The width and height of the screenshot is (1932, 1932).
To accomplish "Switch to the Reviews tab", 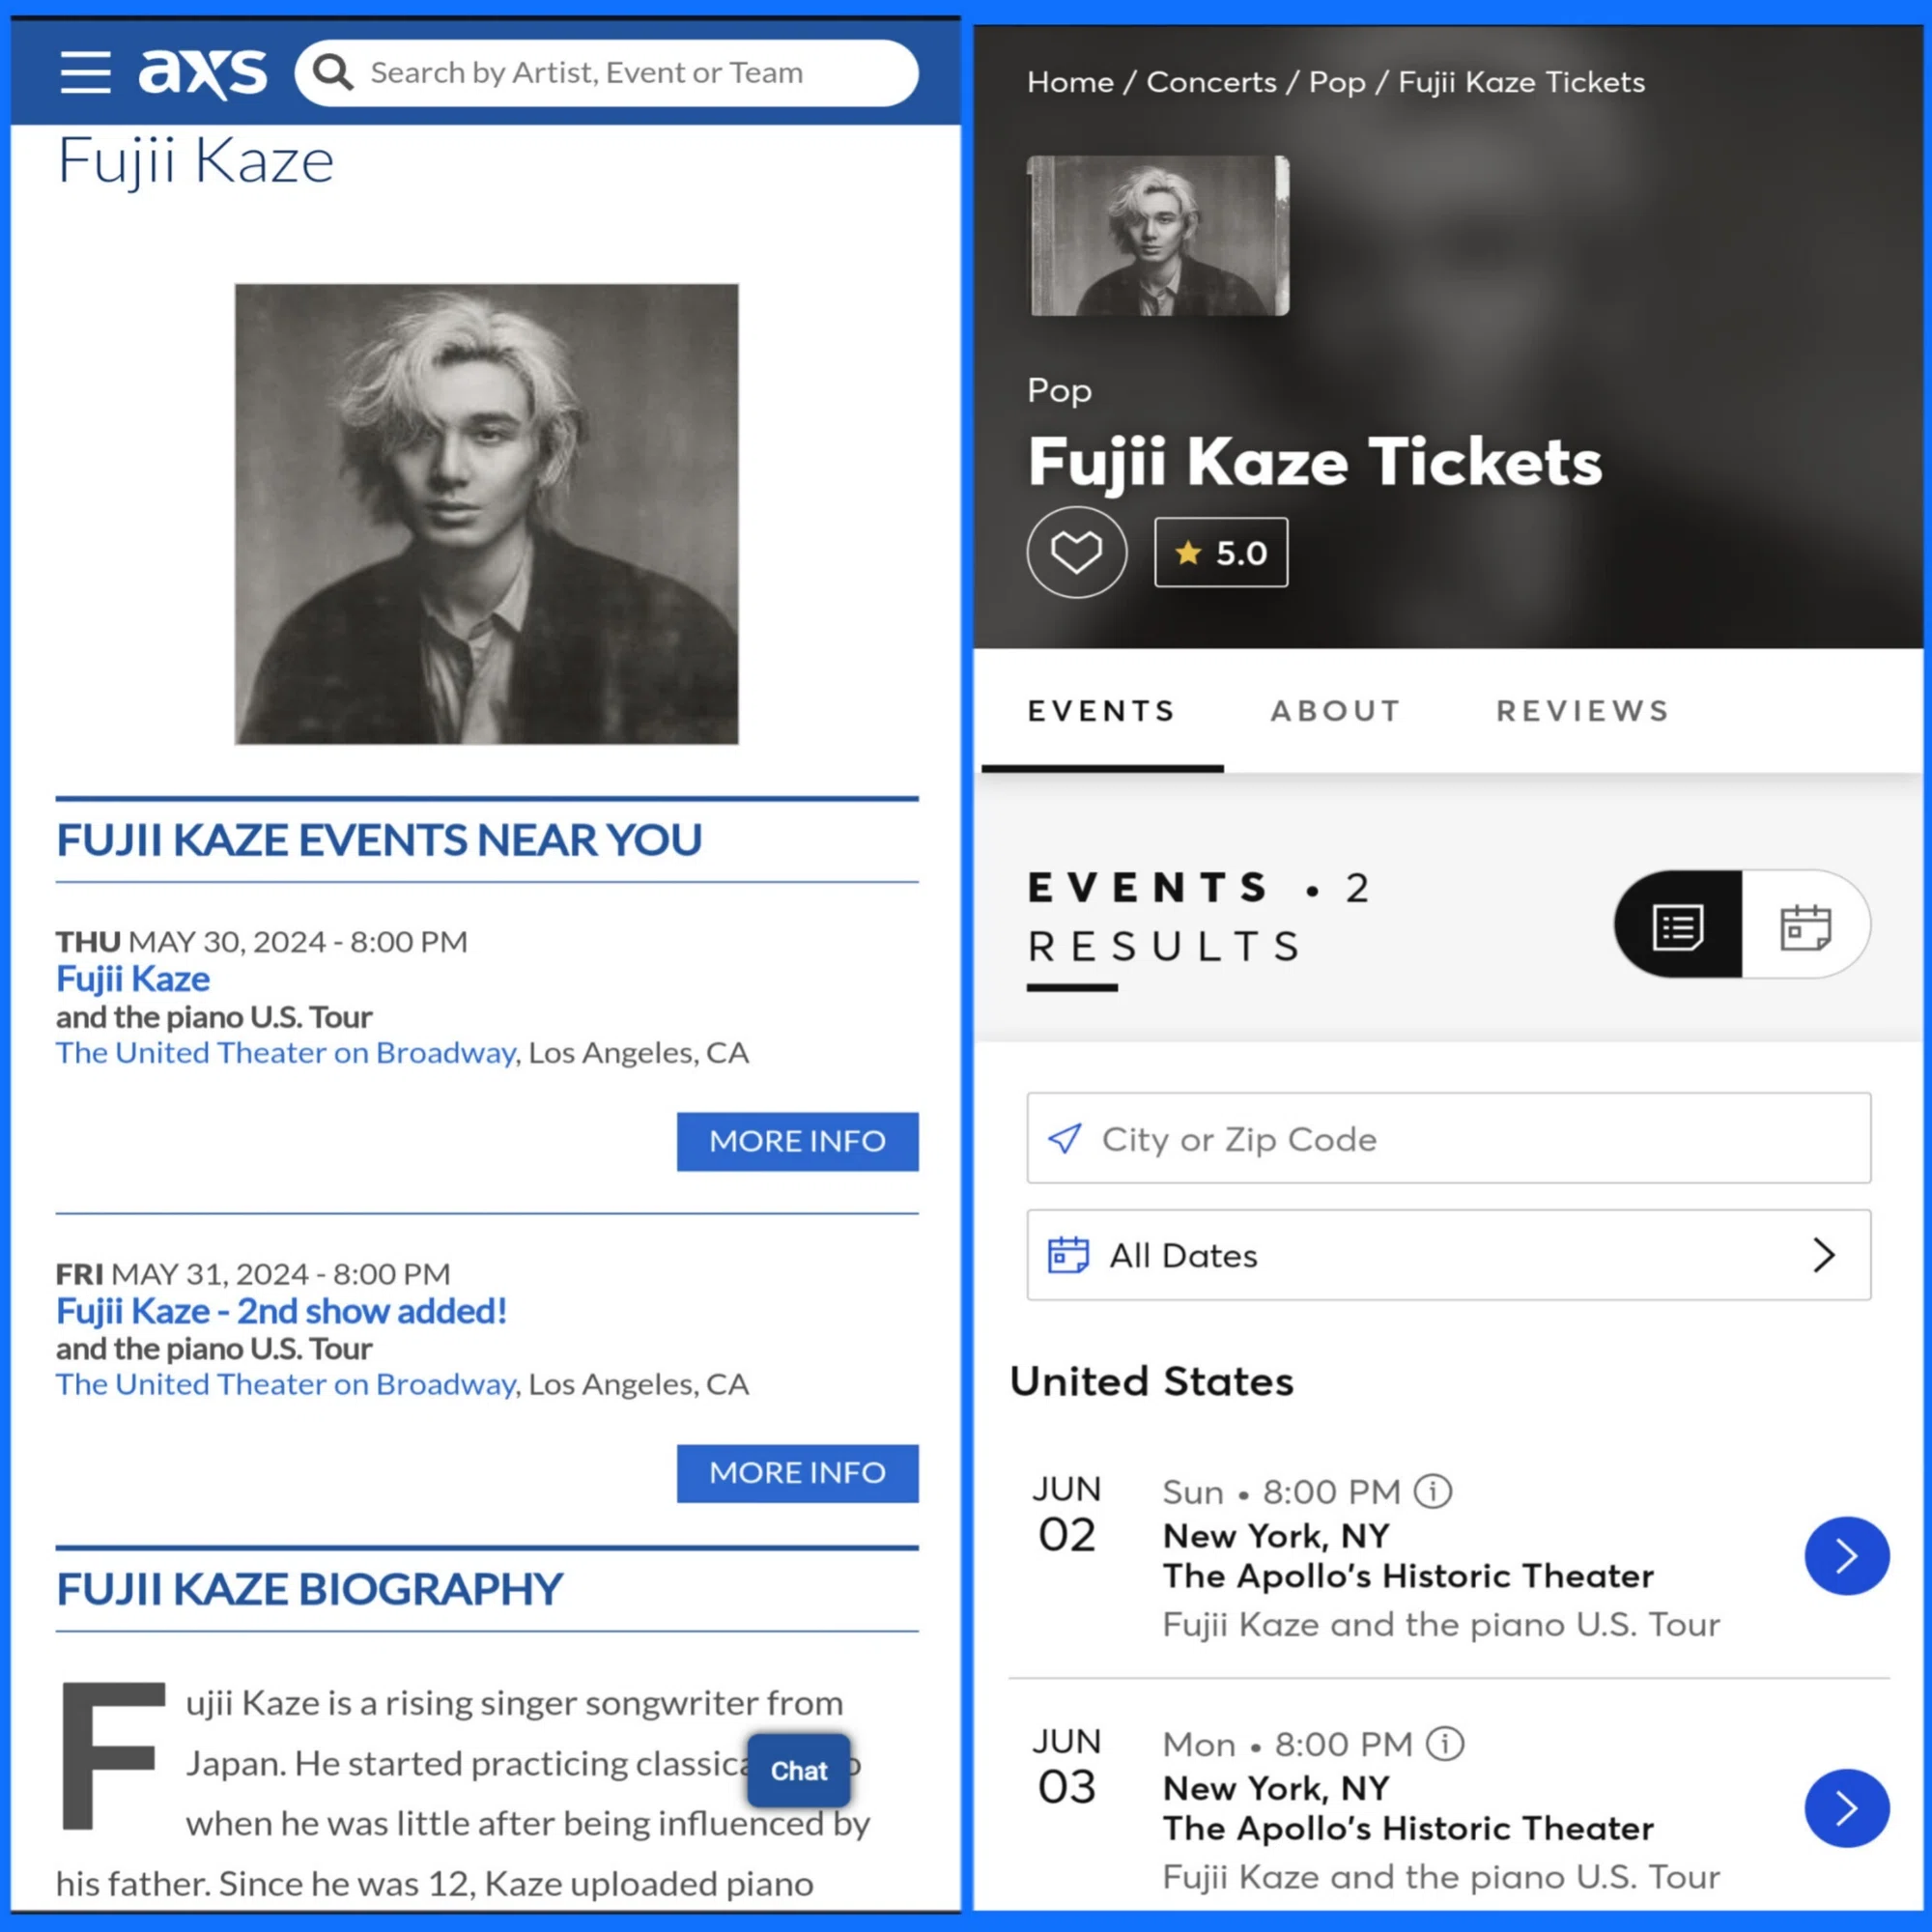I will point(1583,710).
